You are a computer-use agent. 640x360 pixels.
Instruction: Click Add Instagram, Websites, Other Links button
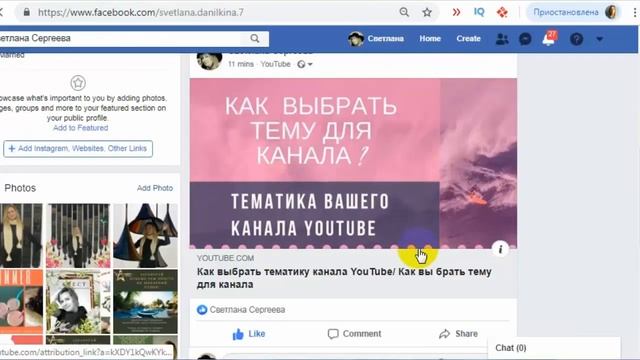click(78, 149)
